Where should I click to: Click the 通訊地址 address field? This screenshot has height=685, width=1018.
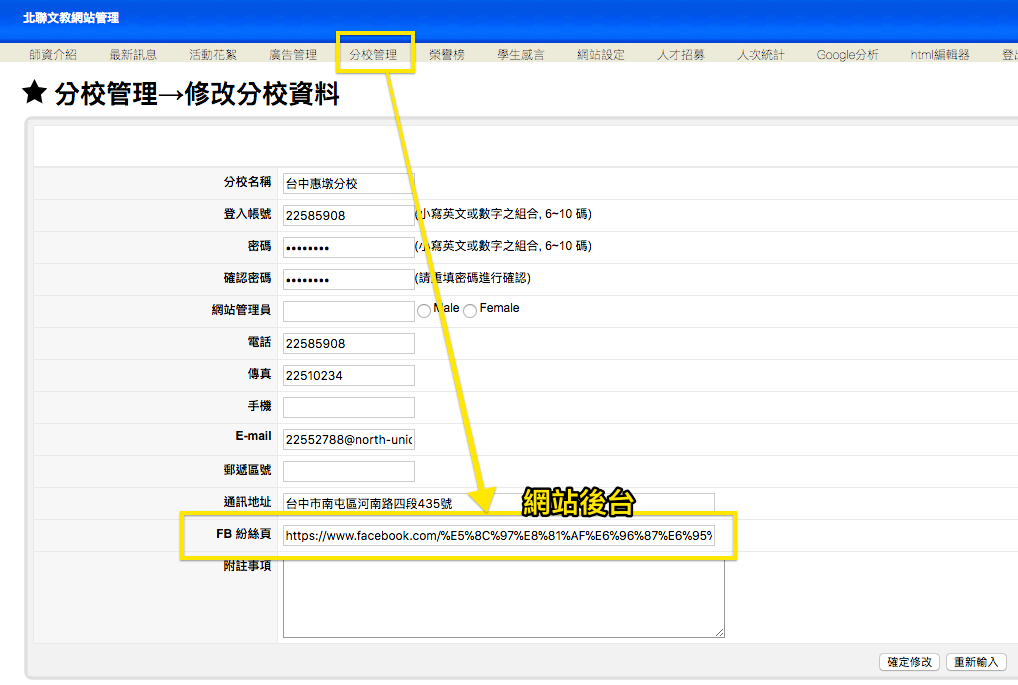(x=498, y=504)
